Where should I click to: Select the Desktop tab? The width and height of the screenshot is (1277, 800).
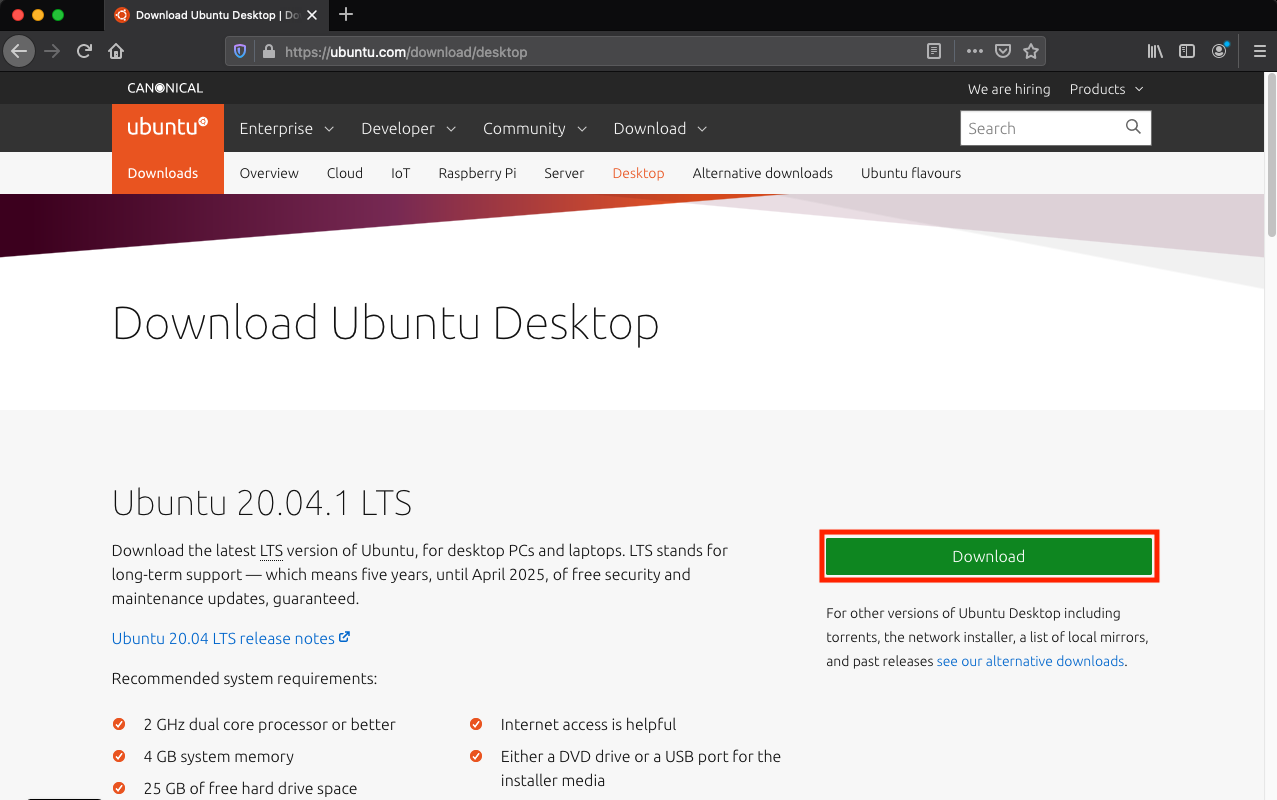638,173
